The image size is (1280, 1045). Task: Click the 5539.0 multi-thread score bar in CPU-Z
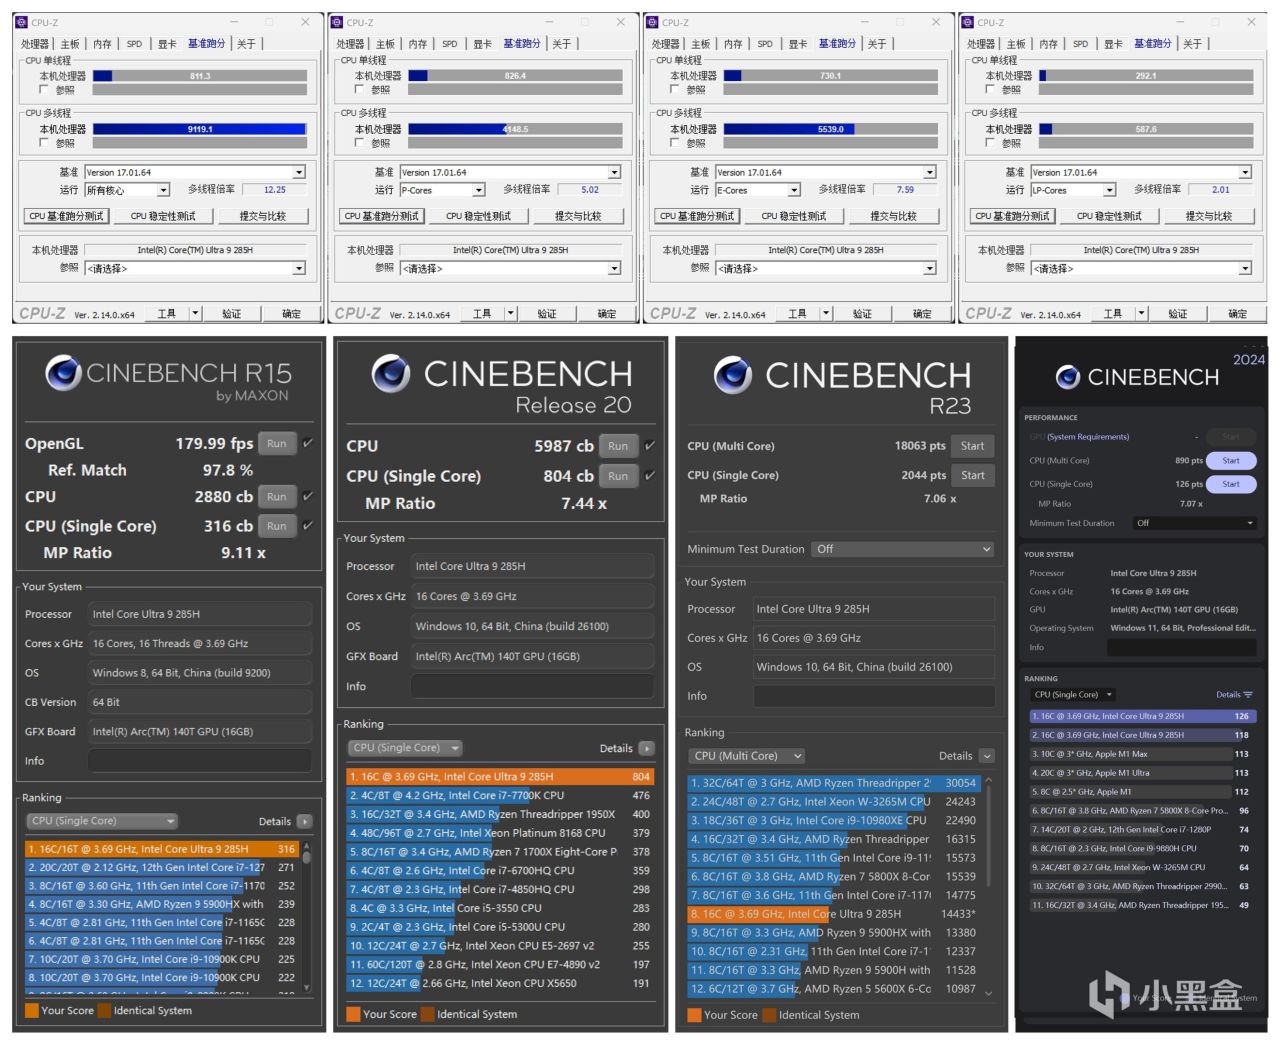pos(831,129)
